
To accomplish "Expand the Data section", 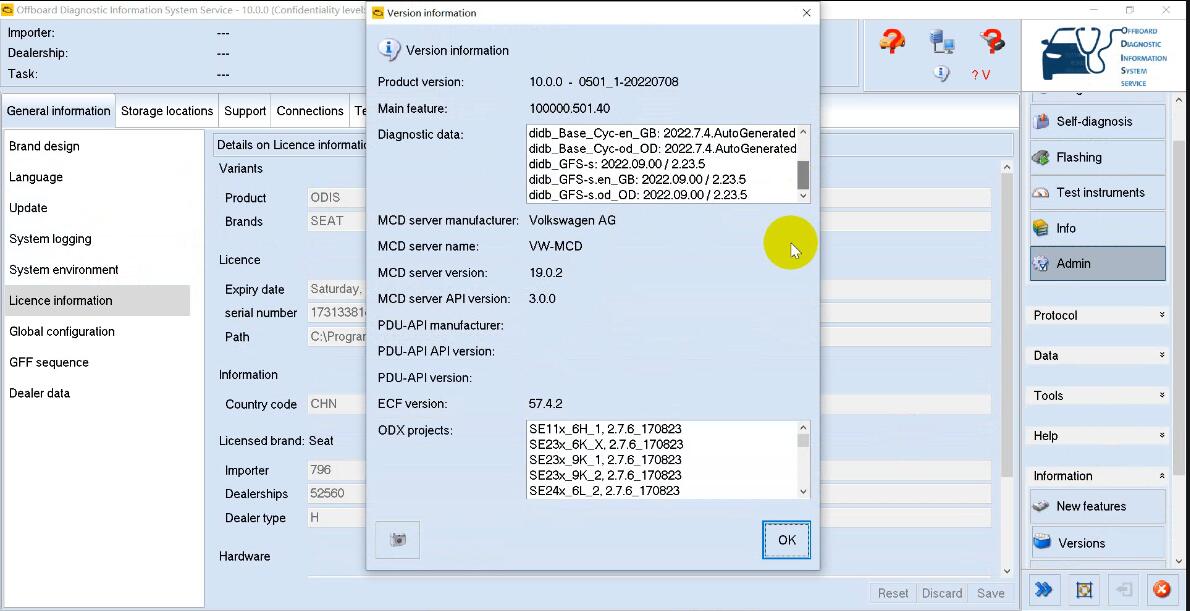I will pyautogui.click(x=1099, y=355).
